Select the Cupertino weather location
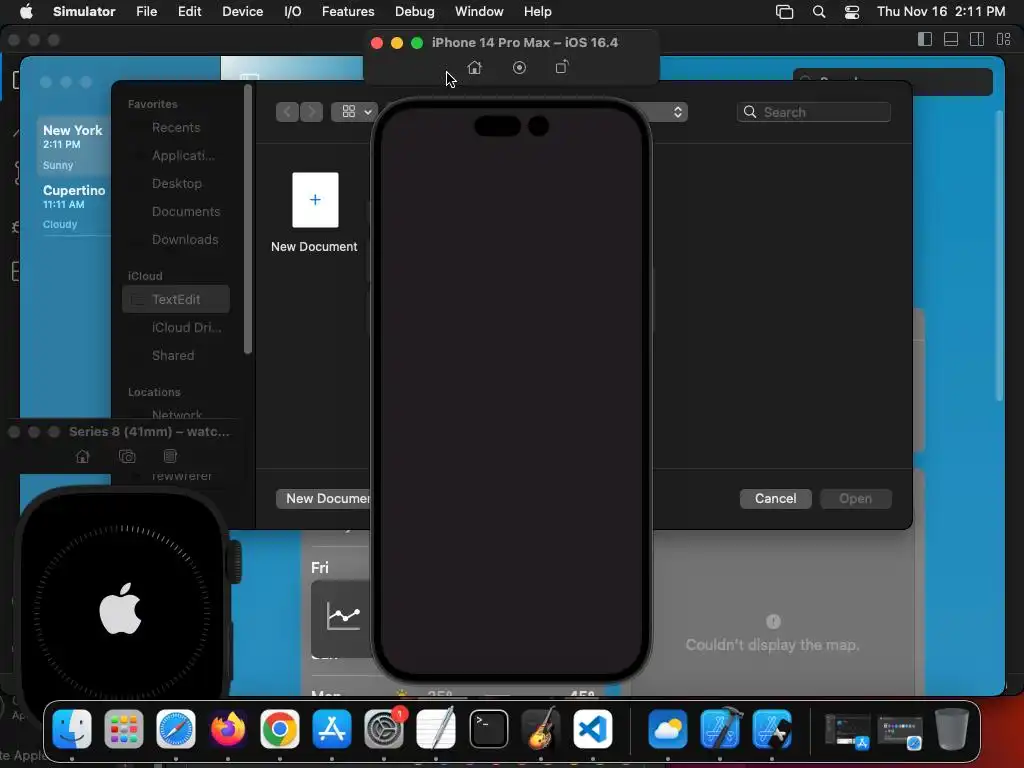 pos(73,206)
